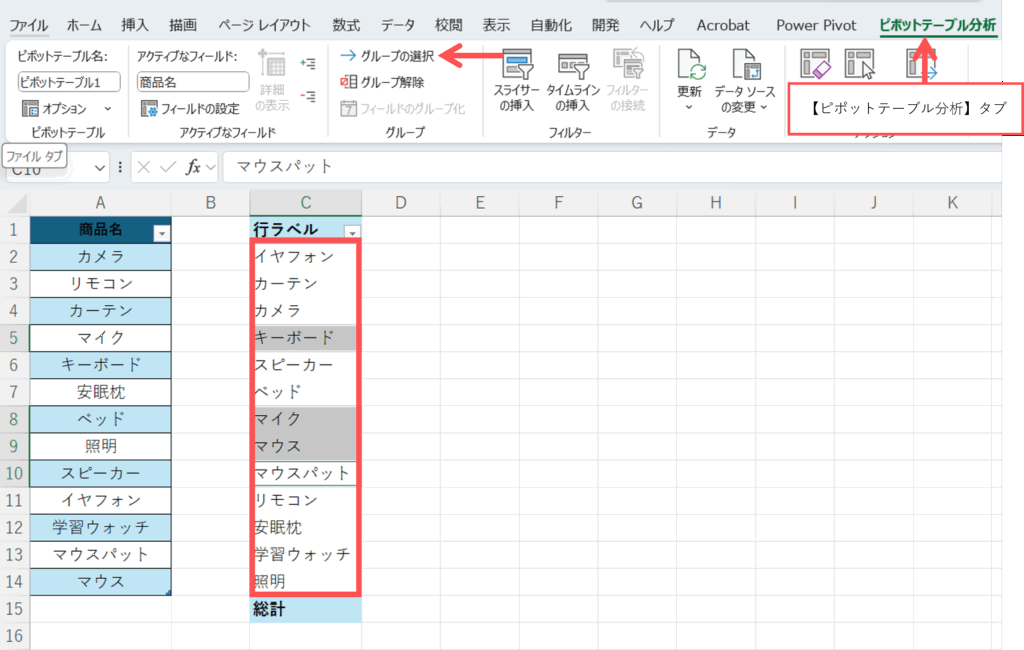Viewport: 1024px width, 650px height.
Task: Expand the Name Box dropdown arrow
Action: 100,167
